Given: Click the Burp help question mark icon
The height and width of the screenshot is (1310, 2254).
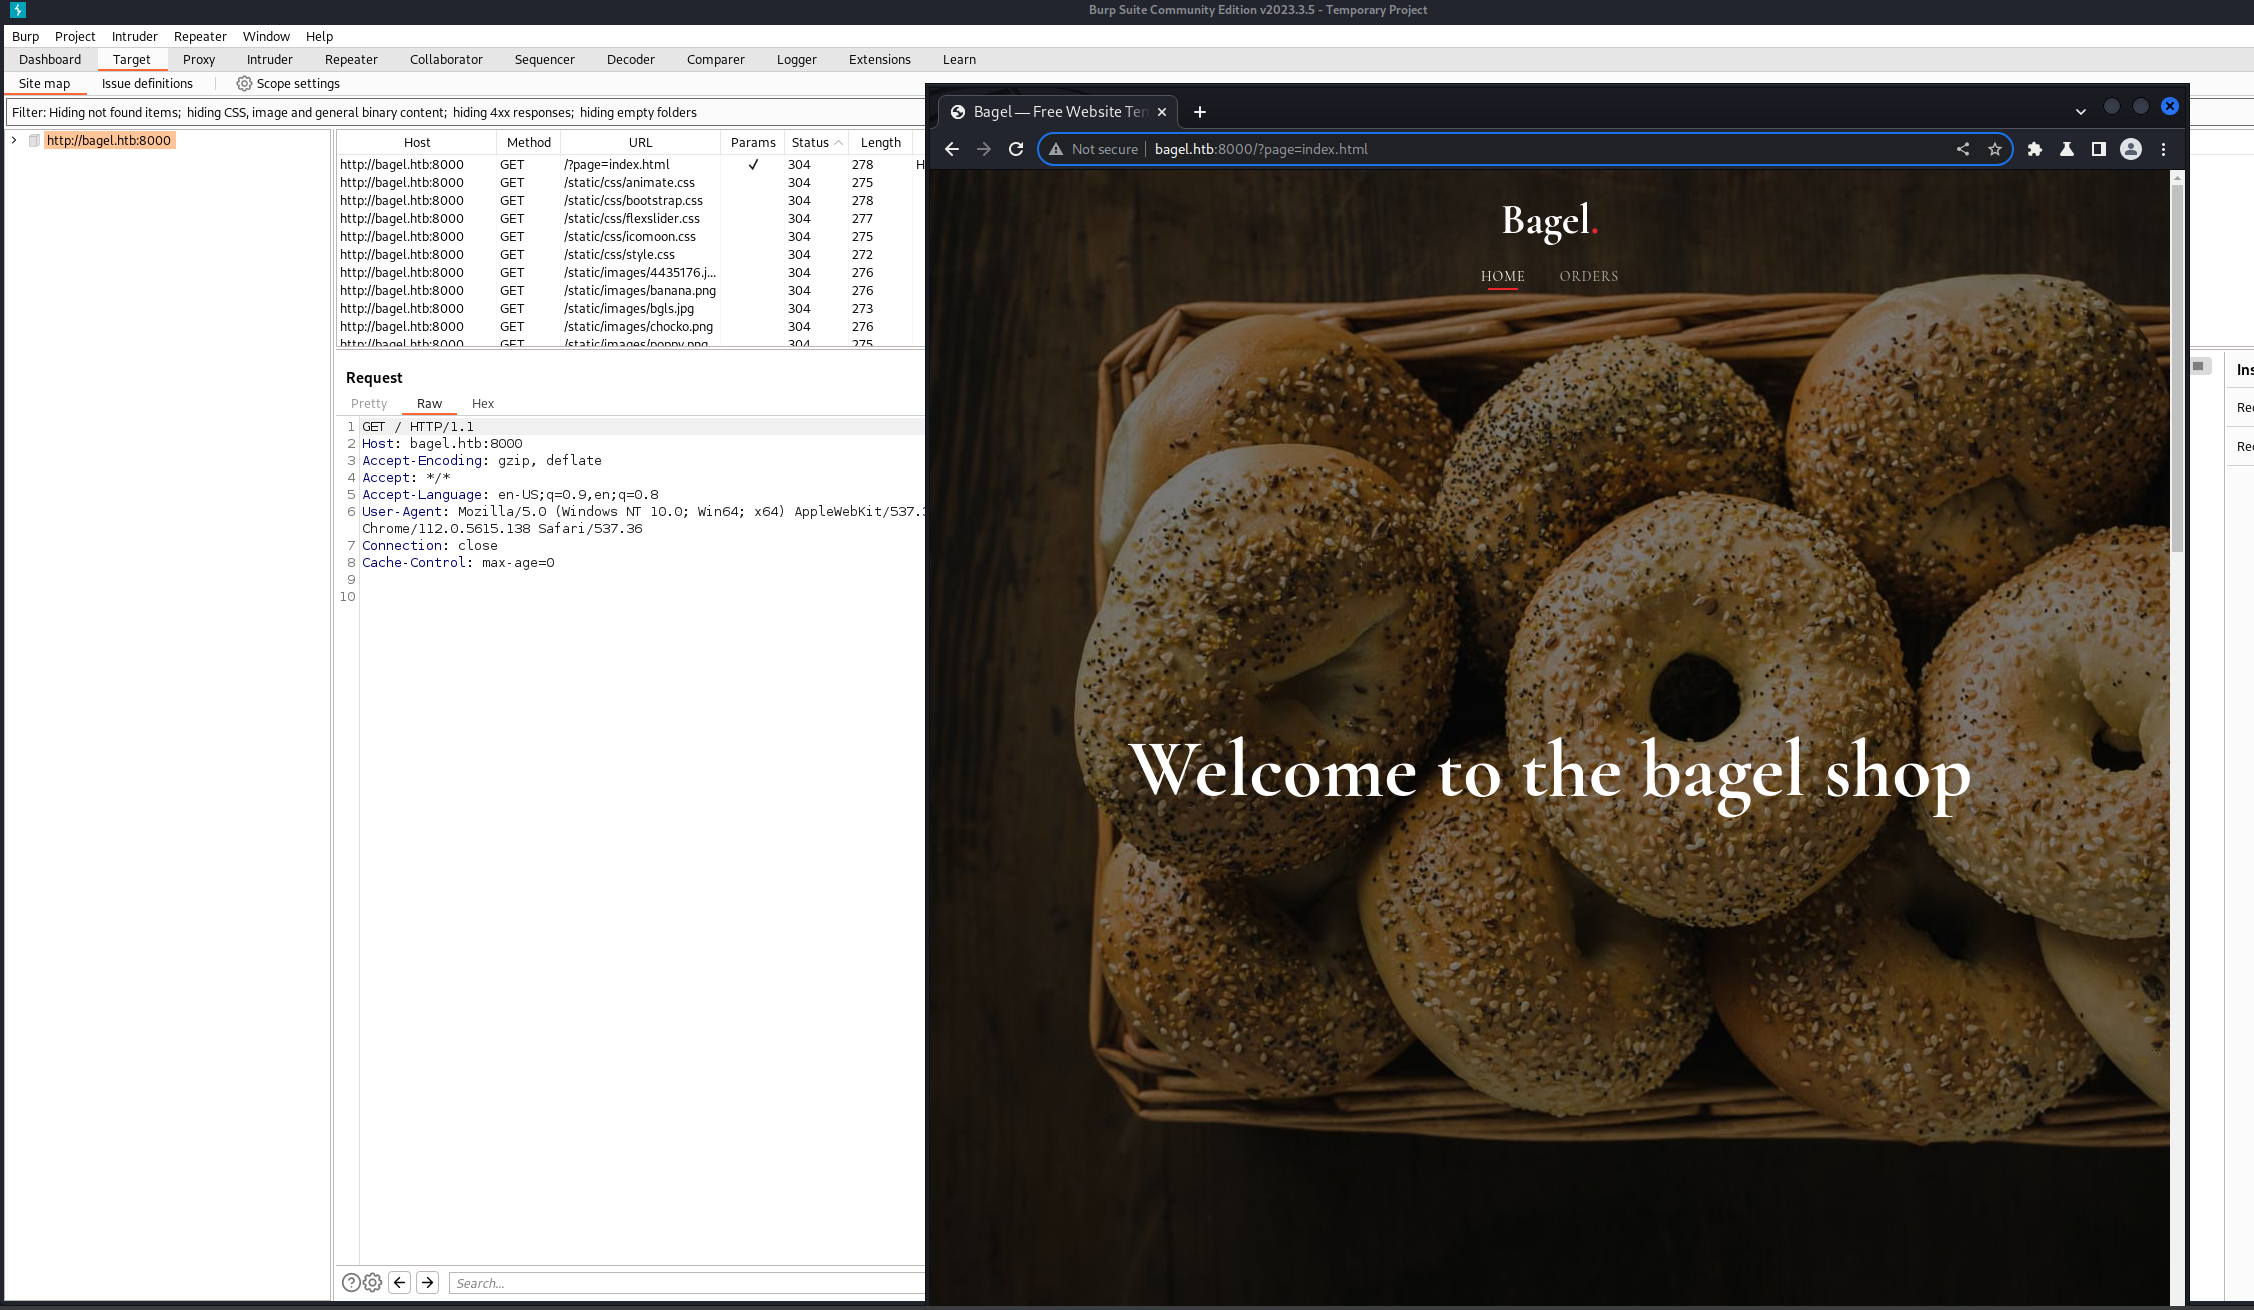Looking at the screenshot, I should (x=351, y=1281).
